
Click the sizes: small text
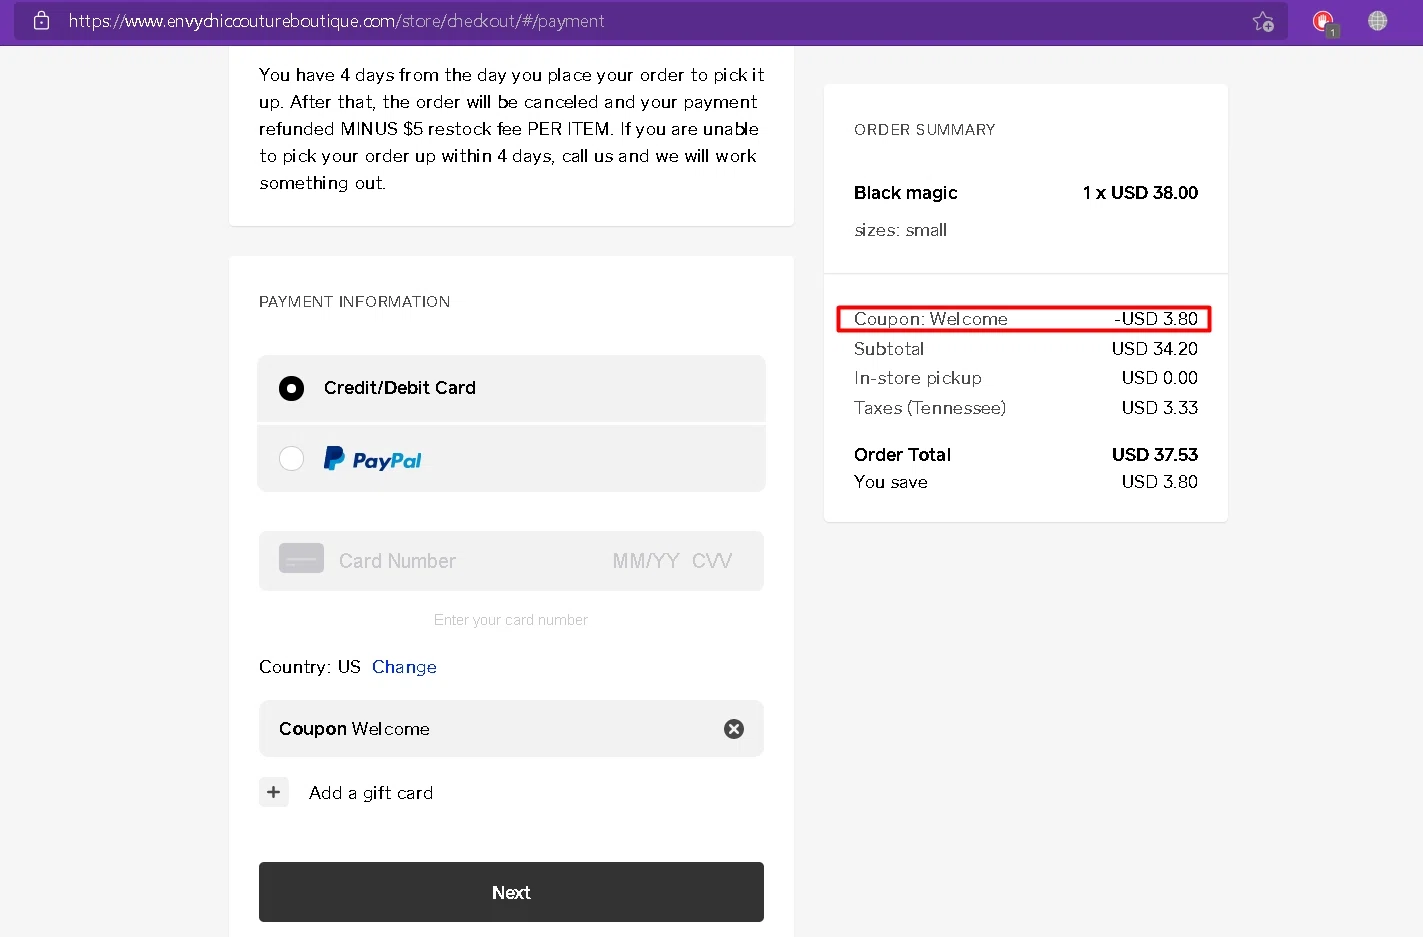pyautogui.click(x=900, y=230)
